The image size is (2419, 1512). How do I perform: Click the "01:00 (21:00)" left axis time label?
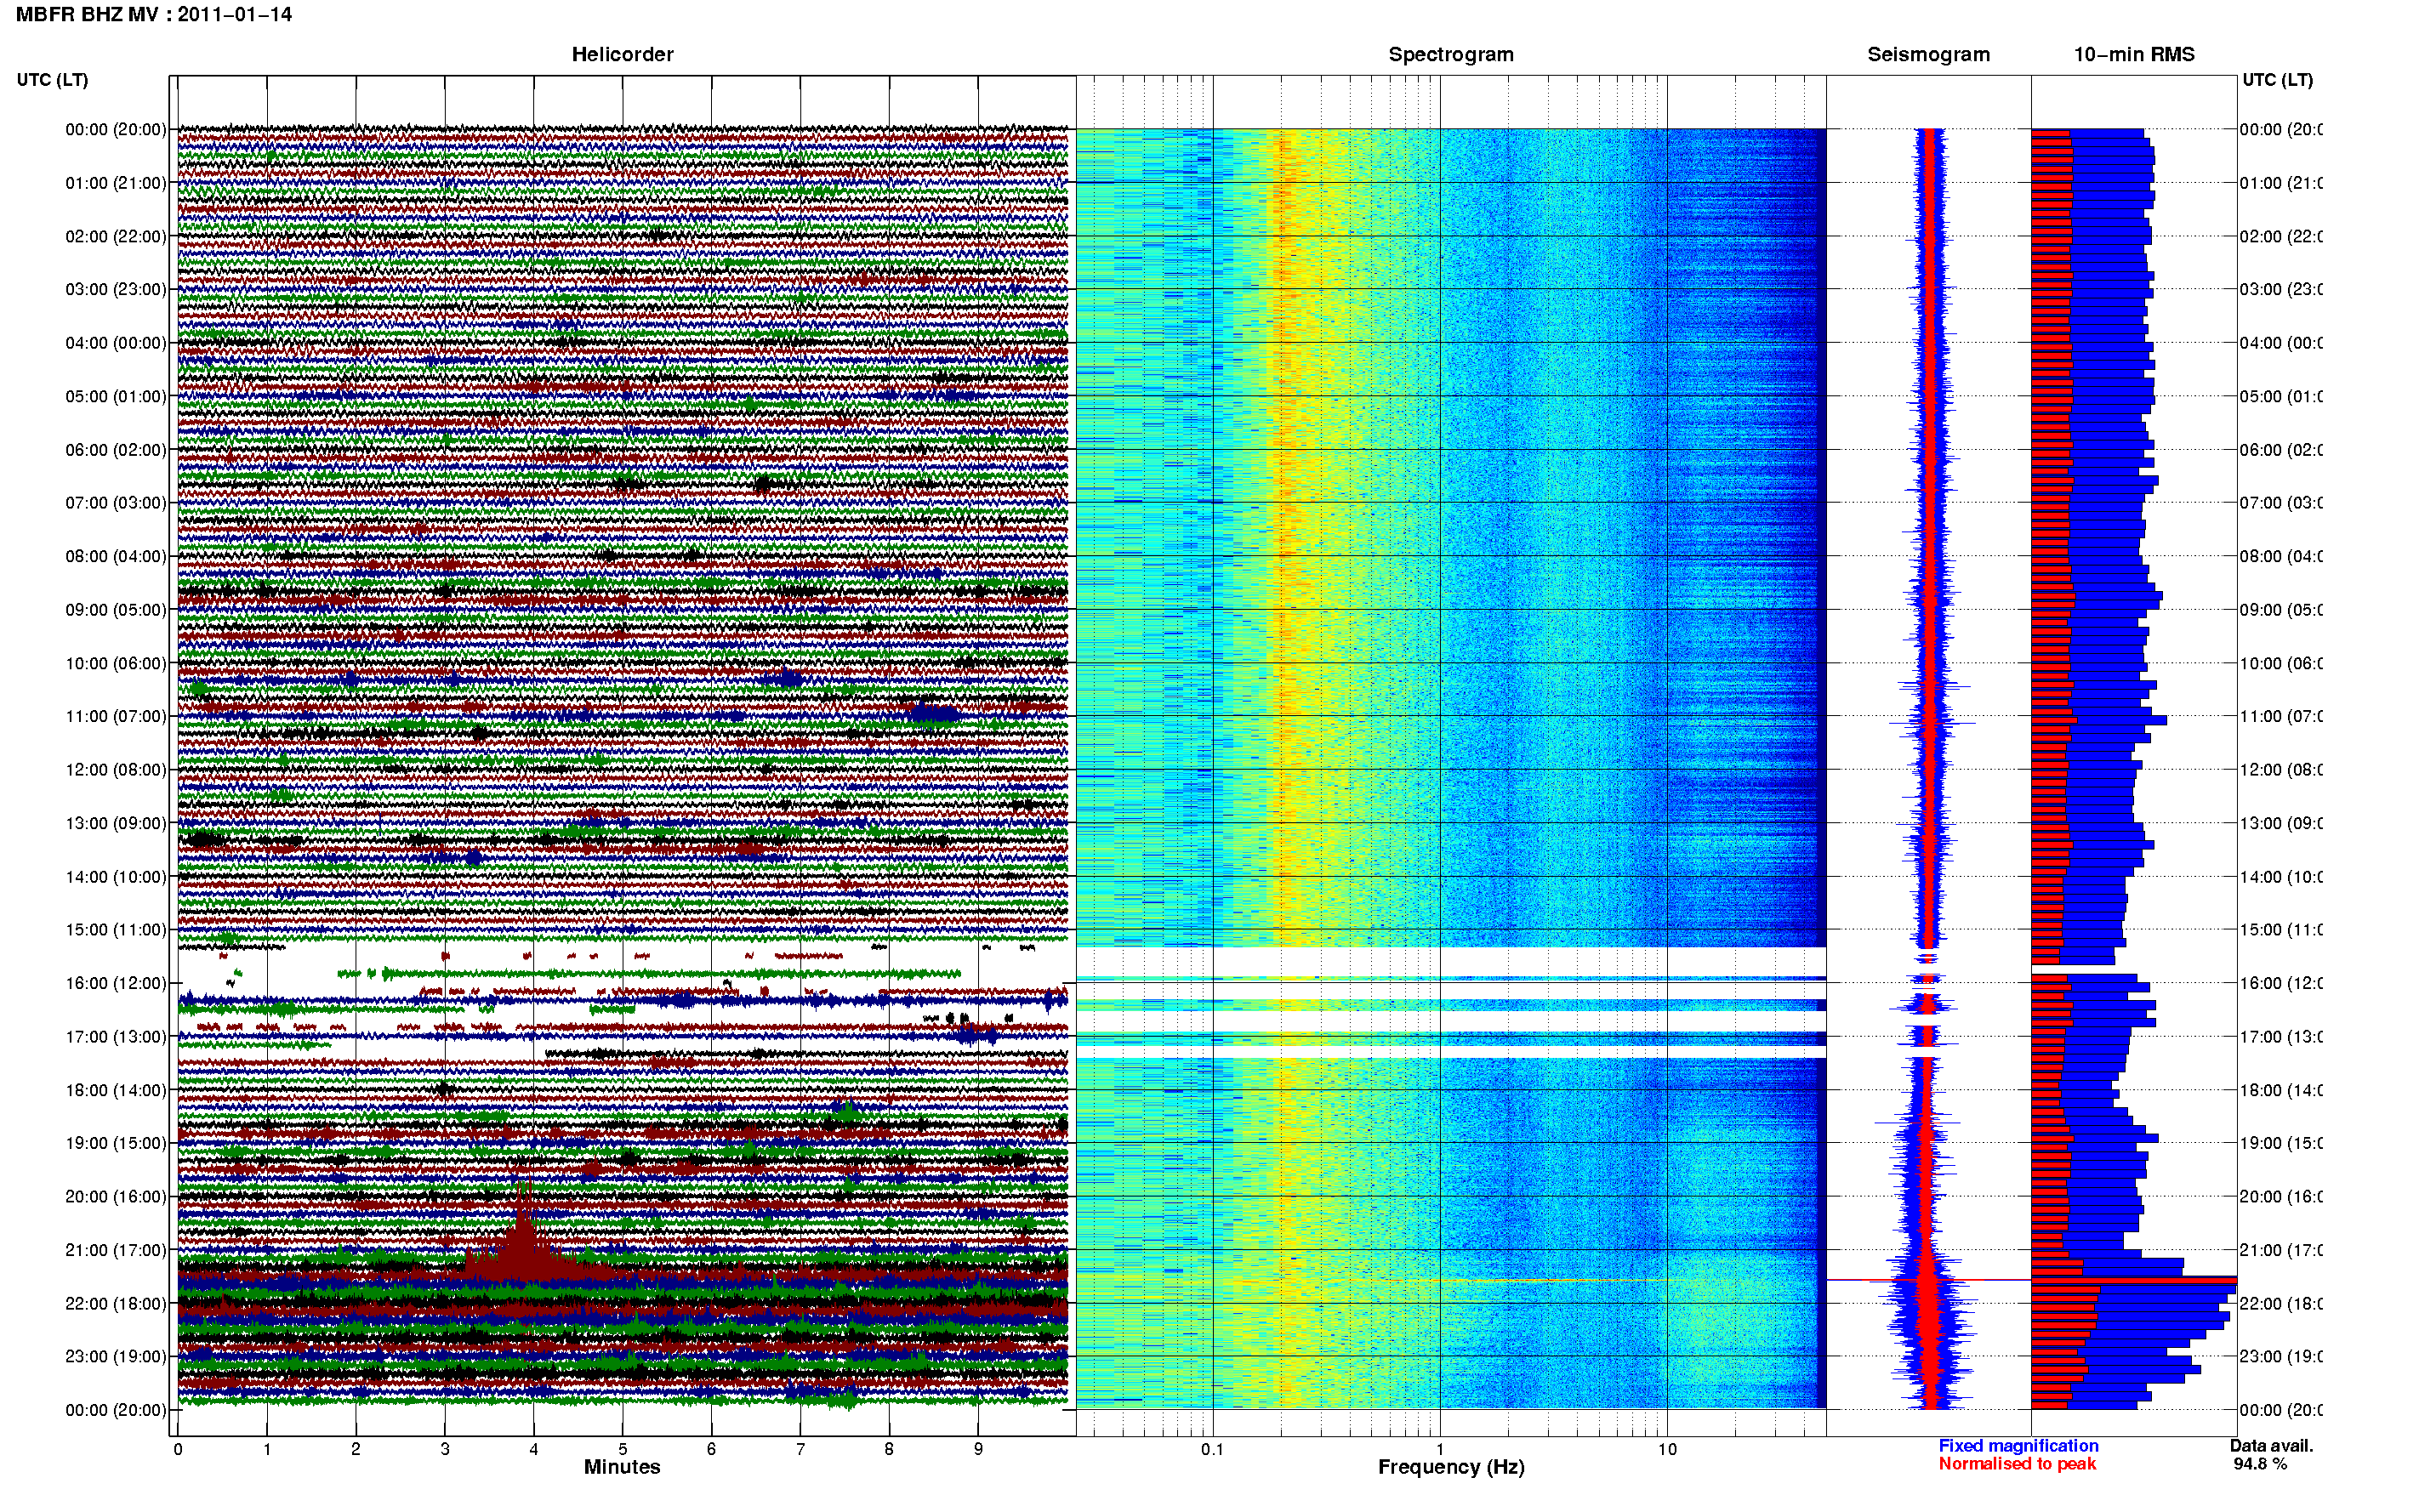116,183
